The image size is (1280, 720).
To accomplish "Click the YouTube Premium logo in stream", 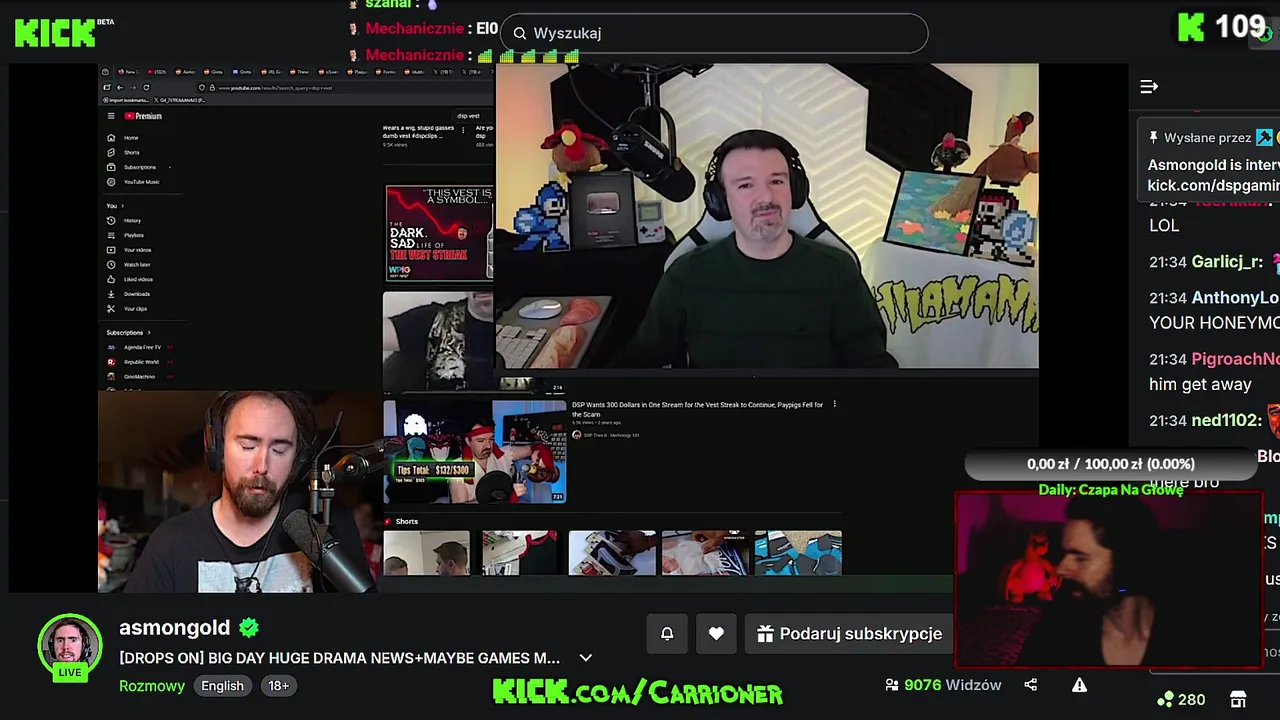I will coord(143,116).
